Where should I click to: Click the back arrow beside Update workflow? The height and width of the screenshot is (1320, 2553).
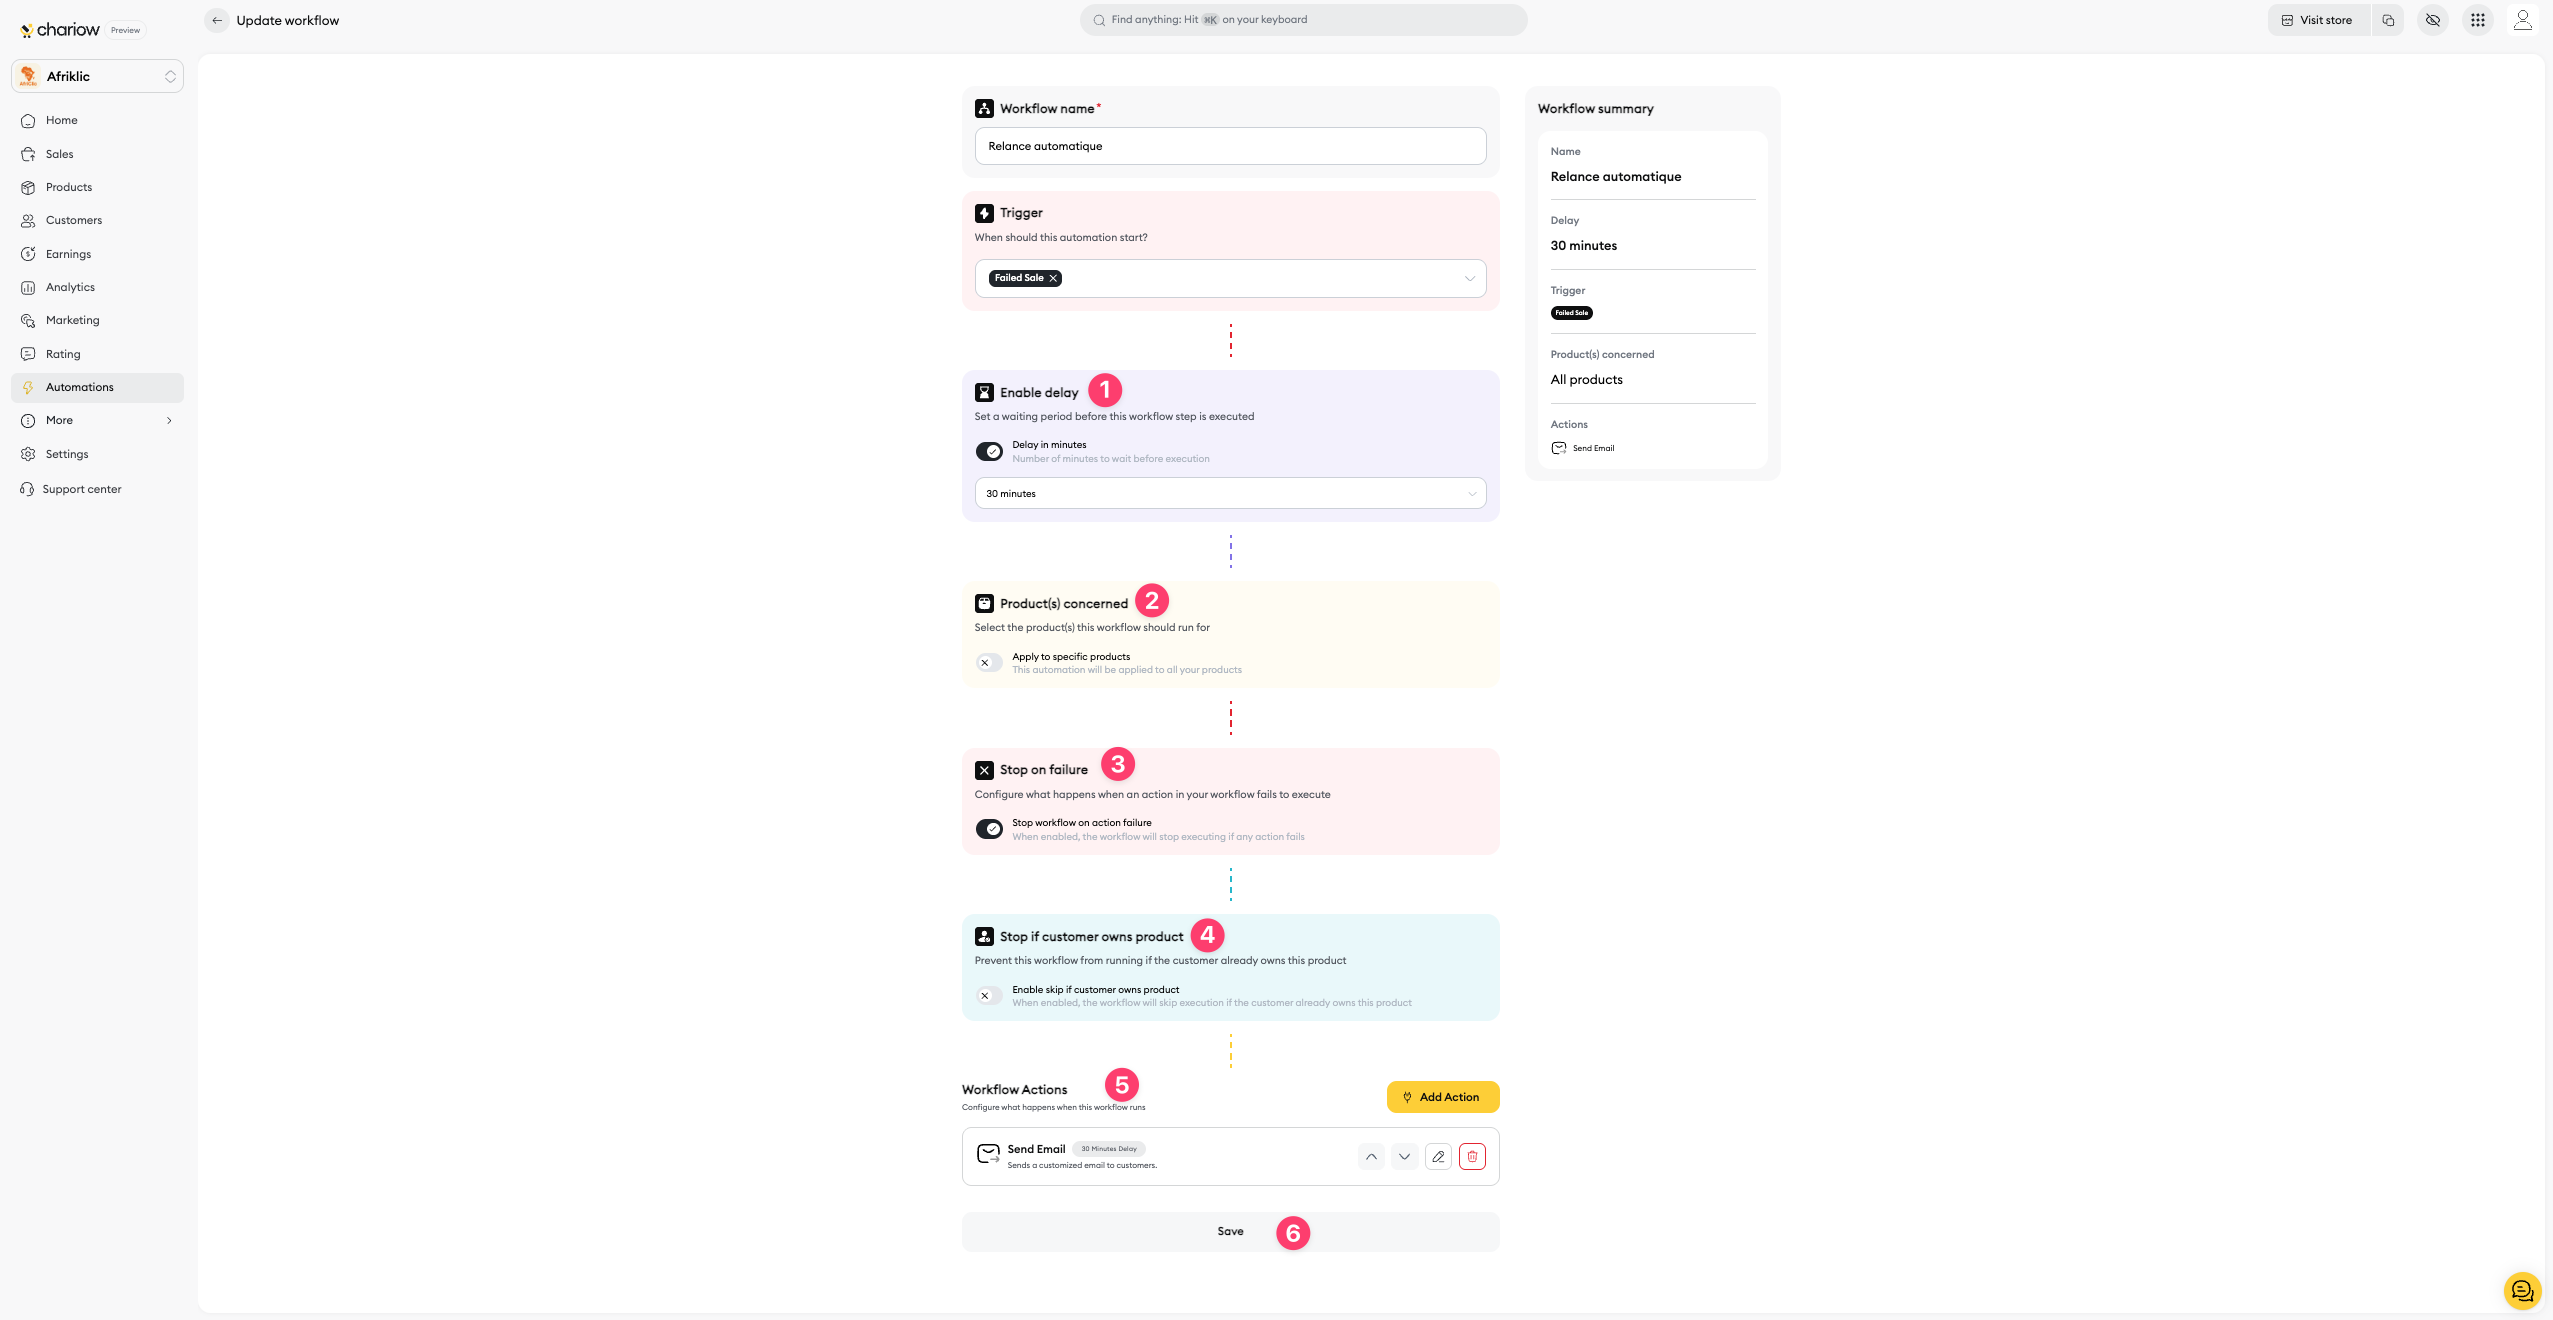coord(217,20)
